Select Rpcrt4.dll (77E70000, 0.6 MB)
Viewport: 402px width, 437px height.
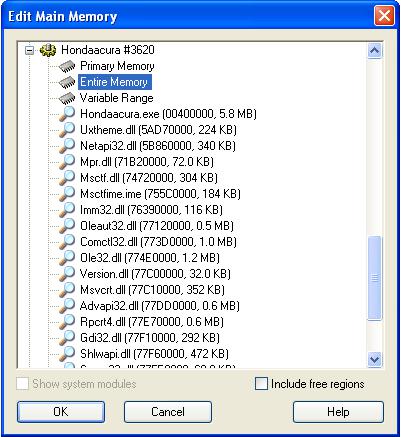click(x=152, y=322)
